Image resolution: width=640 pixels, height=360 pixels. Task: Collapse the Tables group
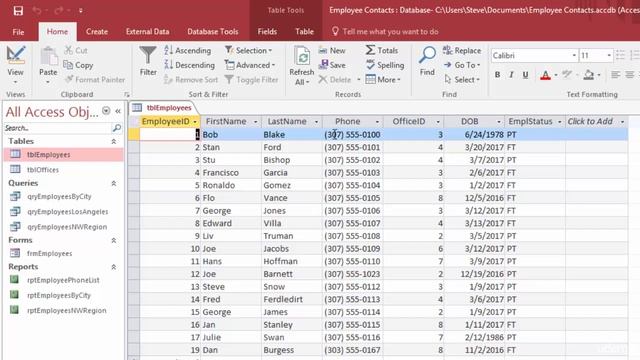(x=114, y=141)
